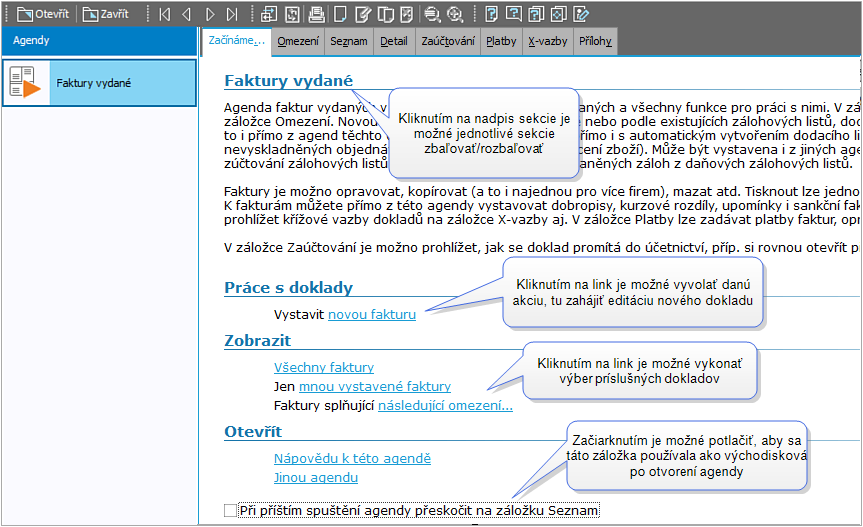The width and height of the screenshot is (863, 527).
Task: Click the delete document icon
Action: (x=407, y=14)
